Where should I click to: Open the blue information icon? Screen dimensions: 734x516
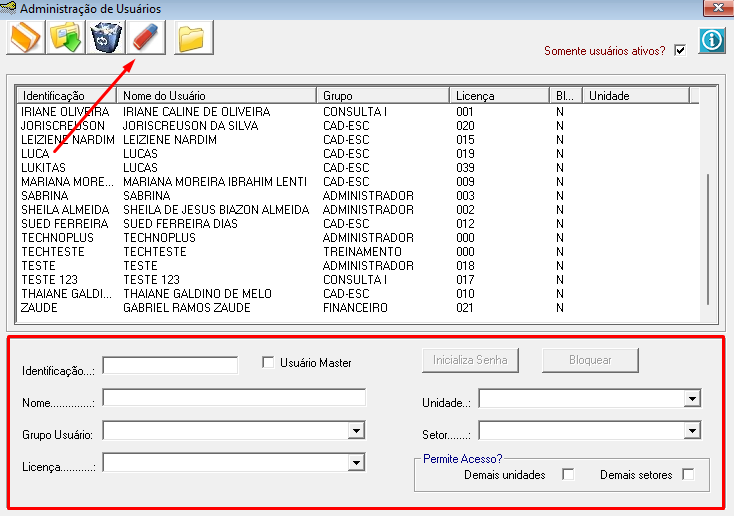pos(712,41)
